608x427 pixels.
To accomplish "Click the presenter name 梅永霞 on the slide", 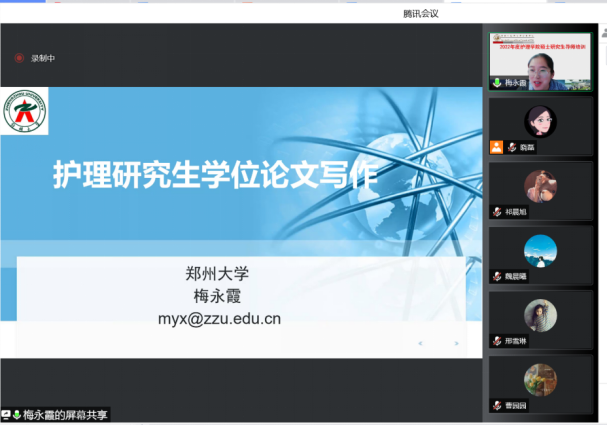I will pos(217,296).
